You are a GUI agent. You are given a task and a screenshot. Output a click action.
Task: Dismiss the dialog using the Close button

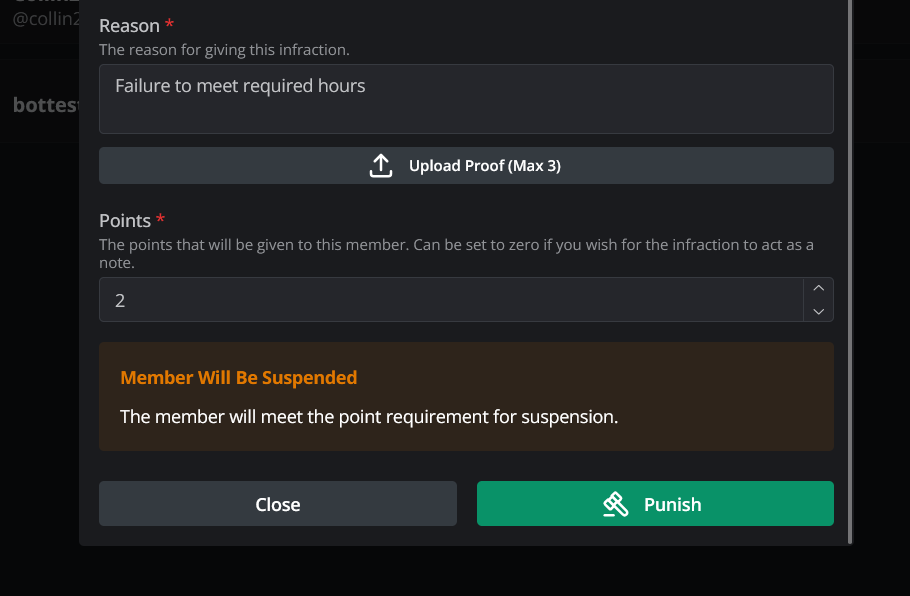(x=277, y=504)
